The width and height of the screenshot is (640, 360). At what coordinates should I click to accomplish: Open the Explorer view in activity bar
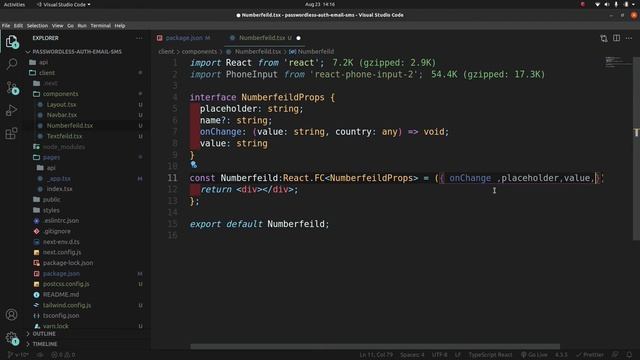click(x=11, y=41)
